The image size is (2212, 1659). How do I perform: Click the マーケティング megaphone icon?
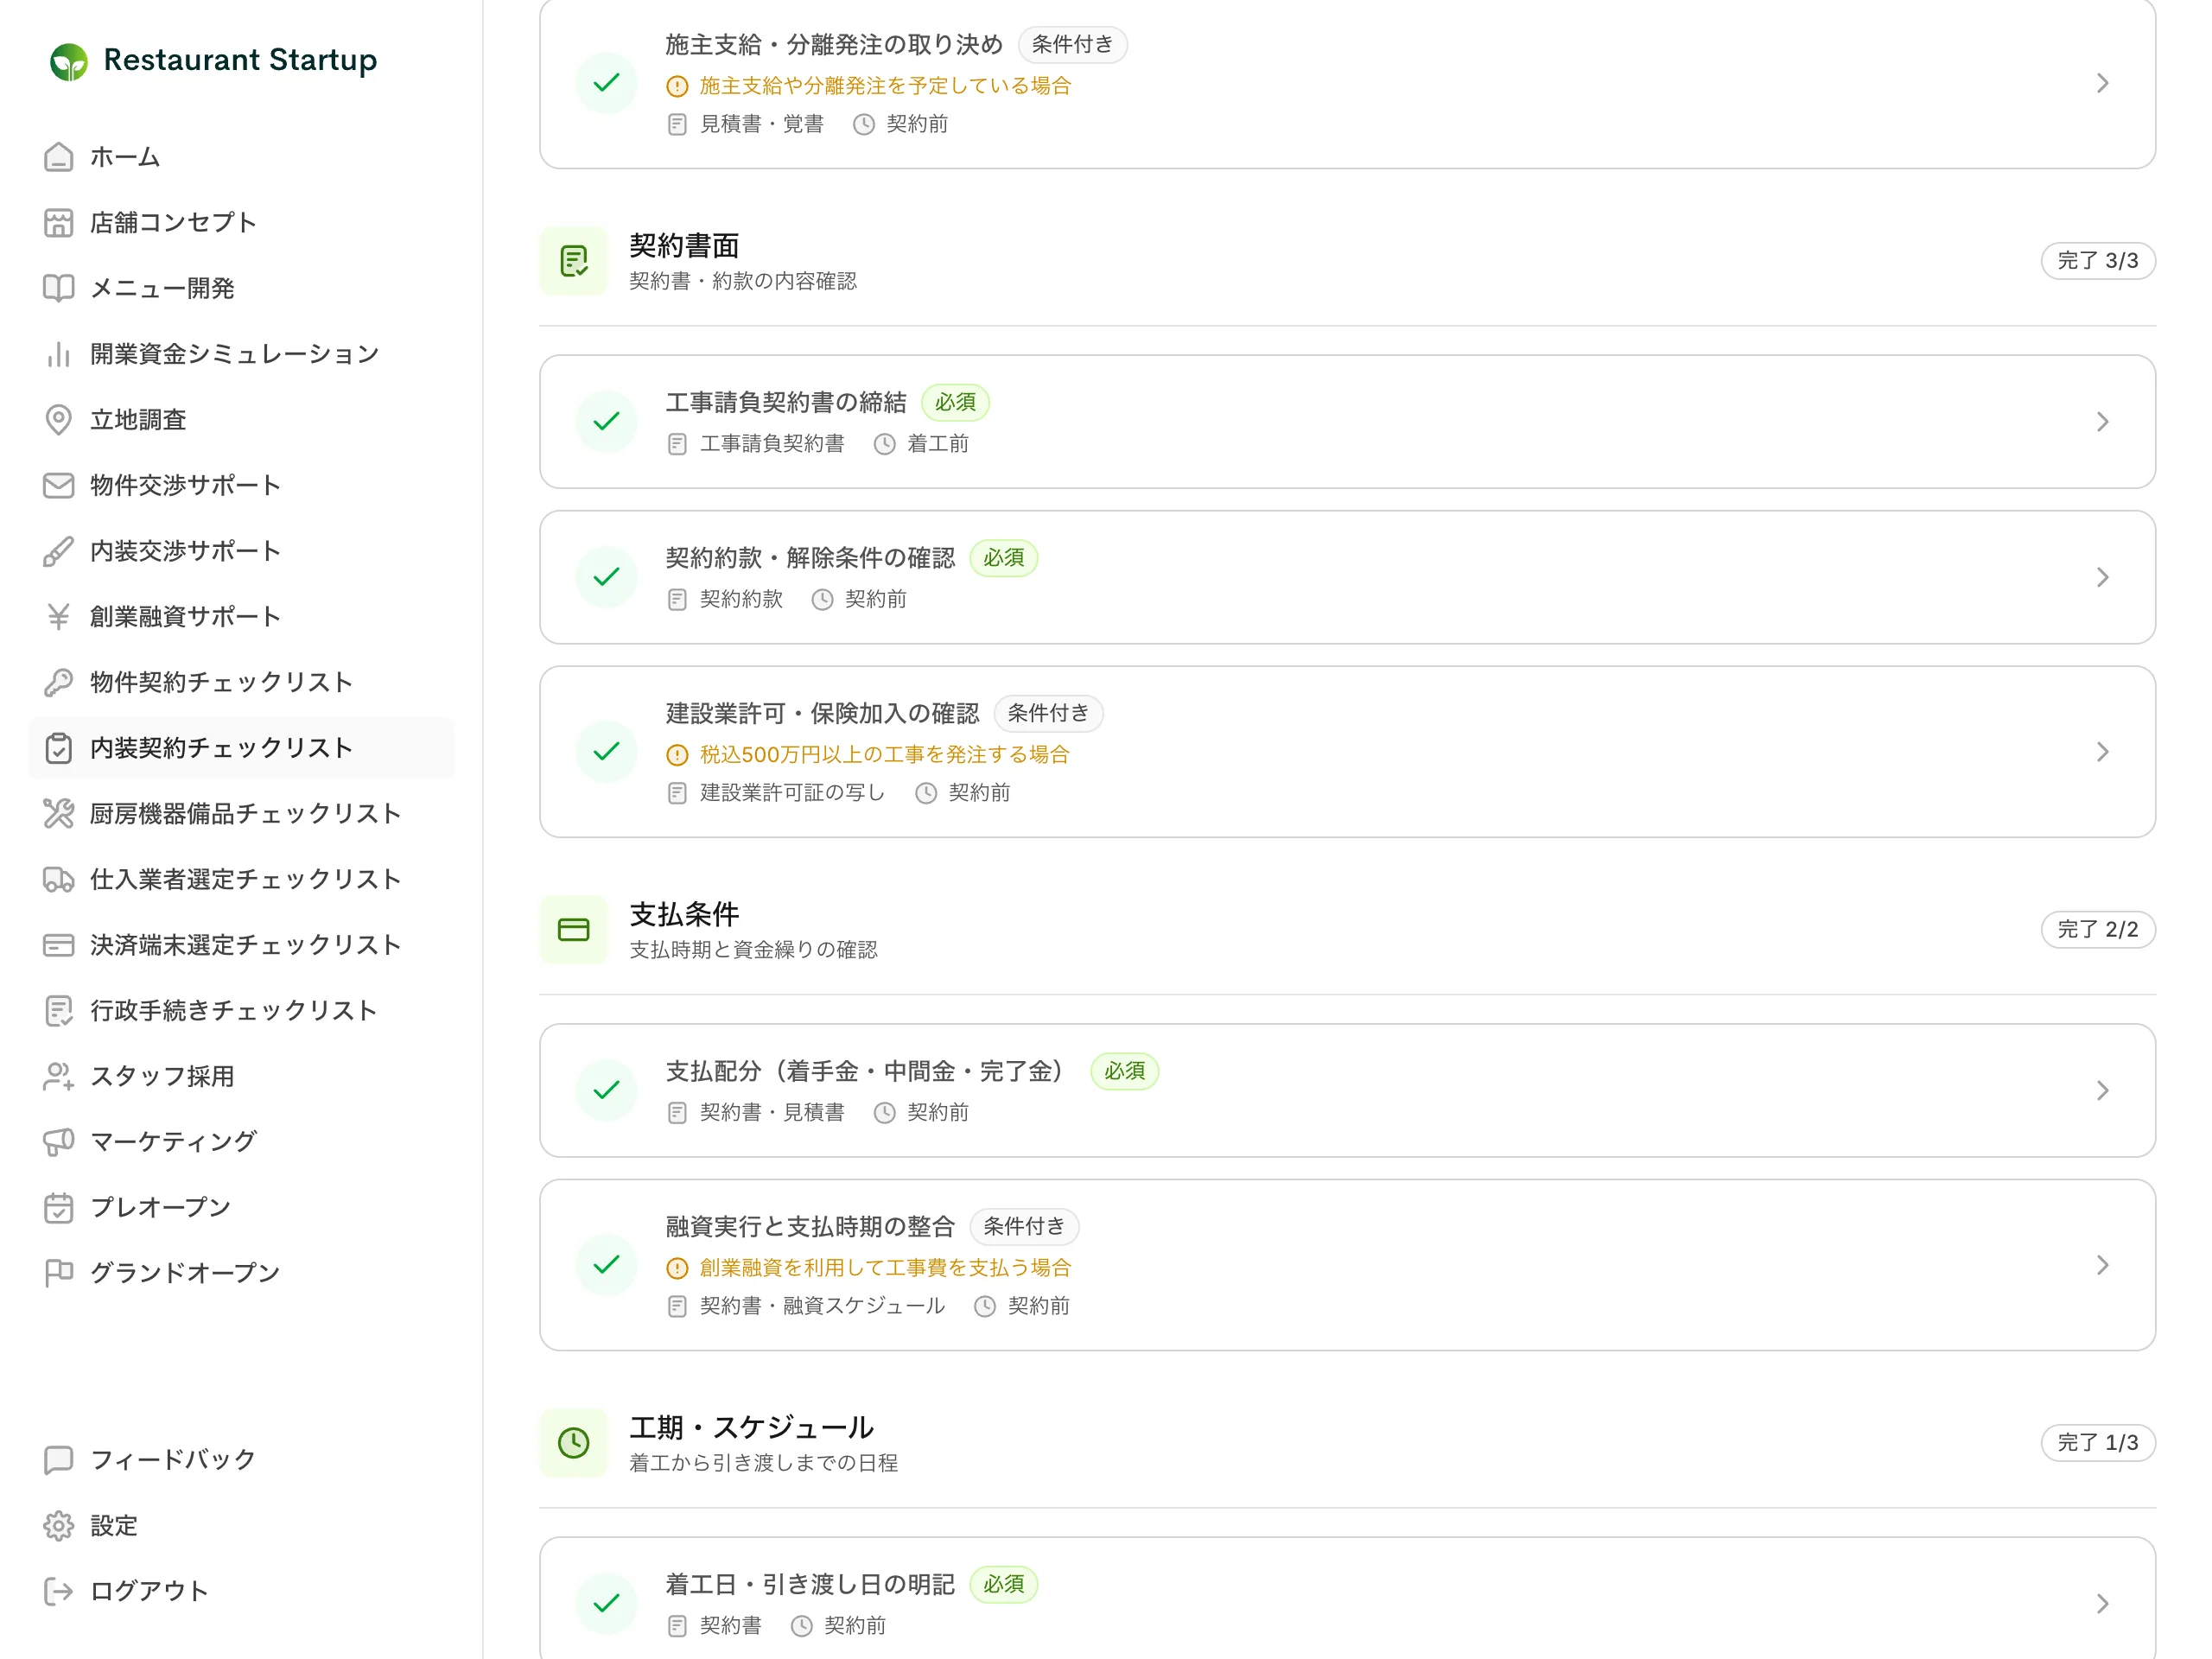click(x=59, y=1142)
